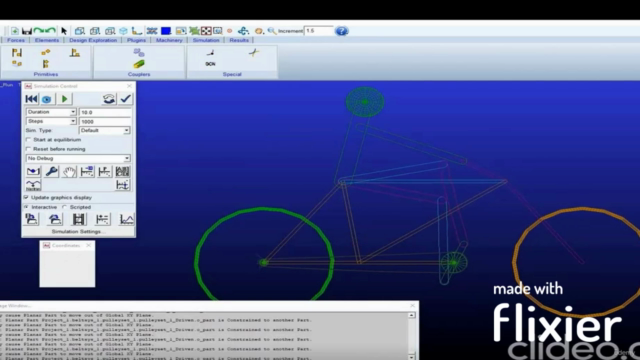Open the Steps dropdown

[x=51, y=121]
